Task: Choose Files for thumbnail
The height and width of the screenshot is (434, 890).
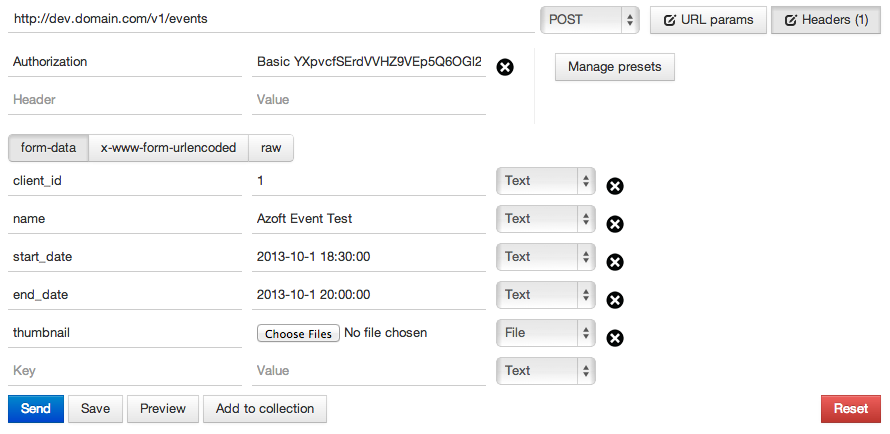Action: pyautogui.click(x=299, y=334)
